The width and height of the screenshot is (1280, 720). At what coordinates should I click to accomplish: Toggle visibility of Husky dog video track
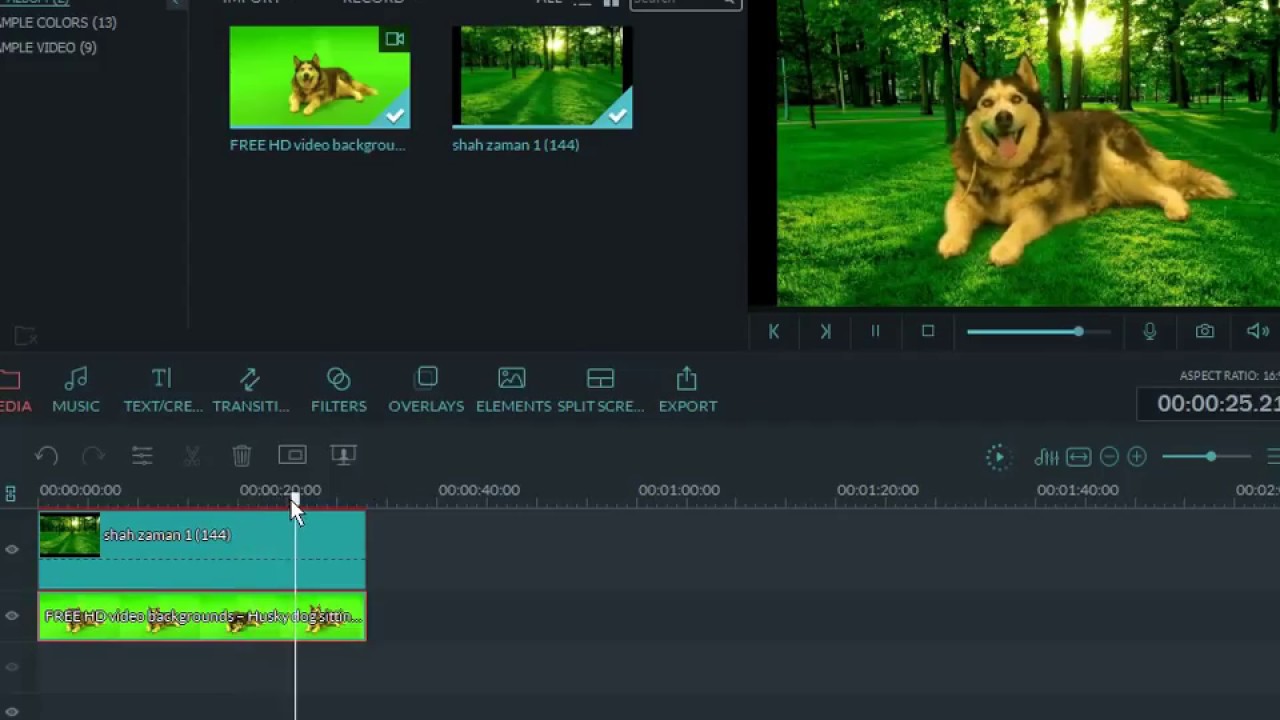pyautogui.click(x=12, y=616)
